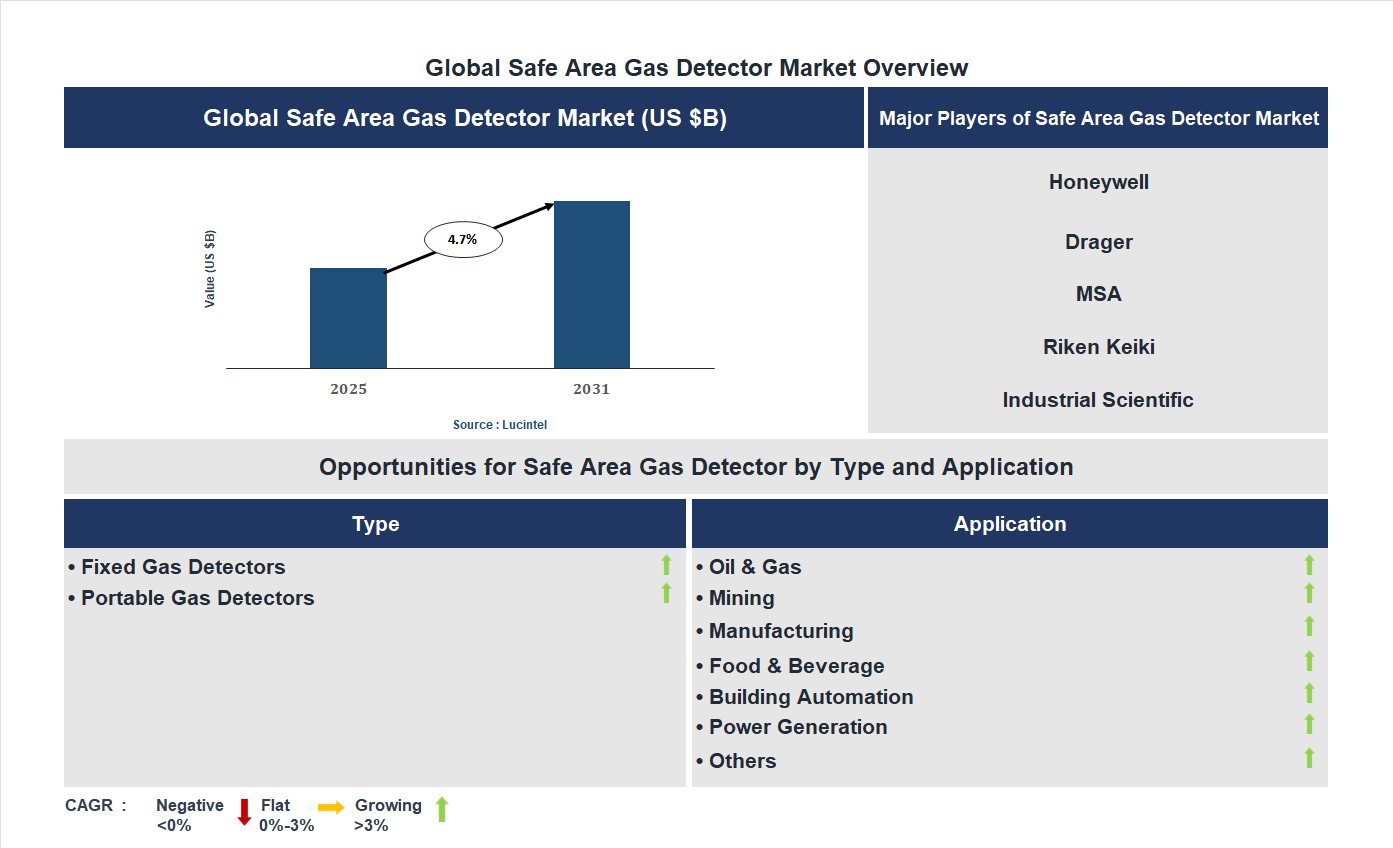Click the 2025 market value bar
This screenshot has width=1393, height=848.
point(348,318)
